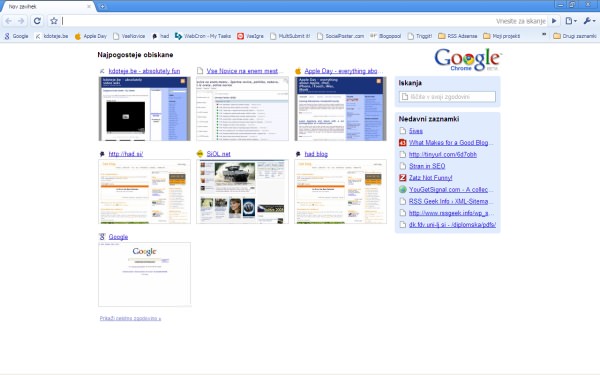Screen dimensions: 600x375
Task: Open Drugi zaznamki bookmarks folder
Action: coord(575,36)
